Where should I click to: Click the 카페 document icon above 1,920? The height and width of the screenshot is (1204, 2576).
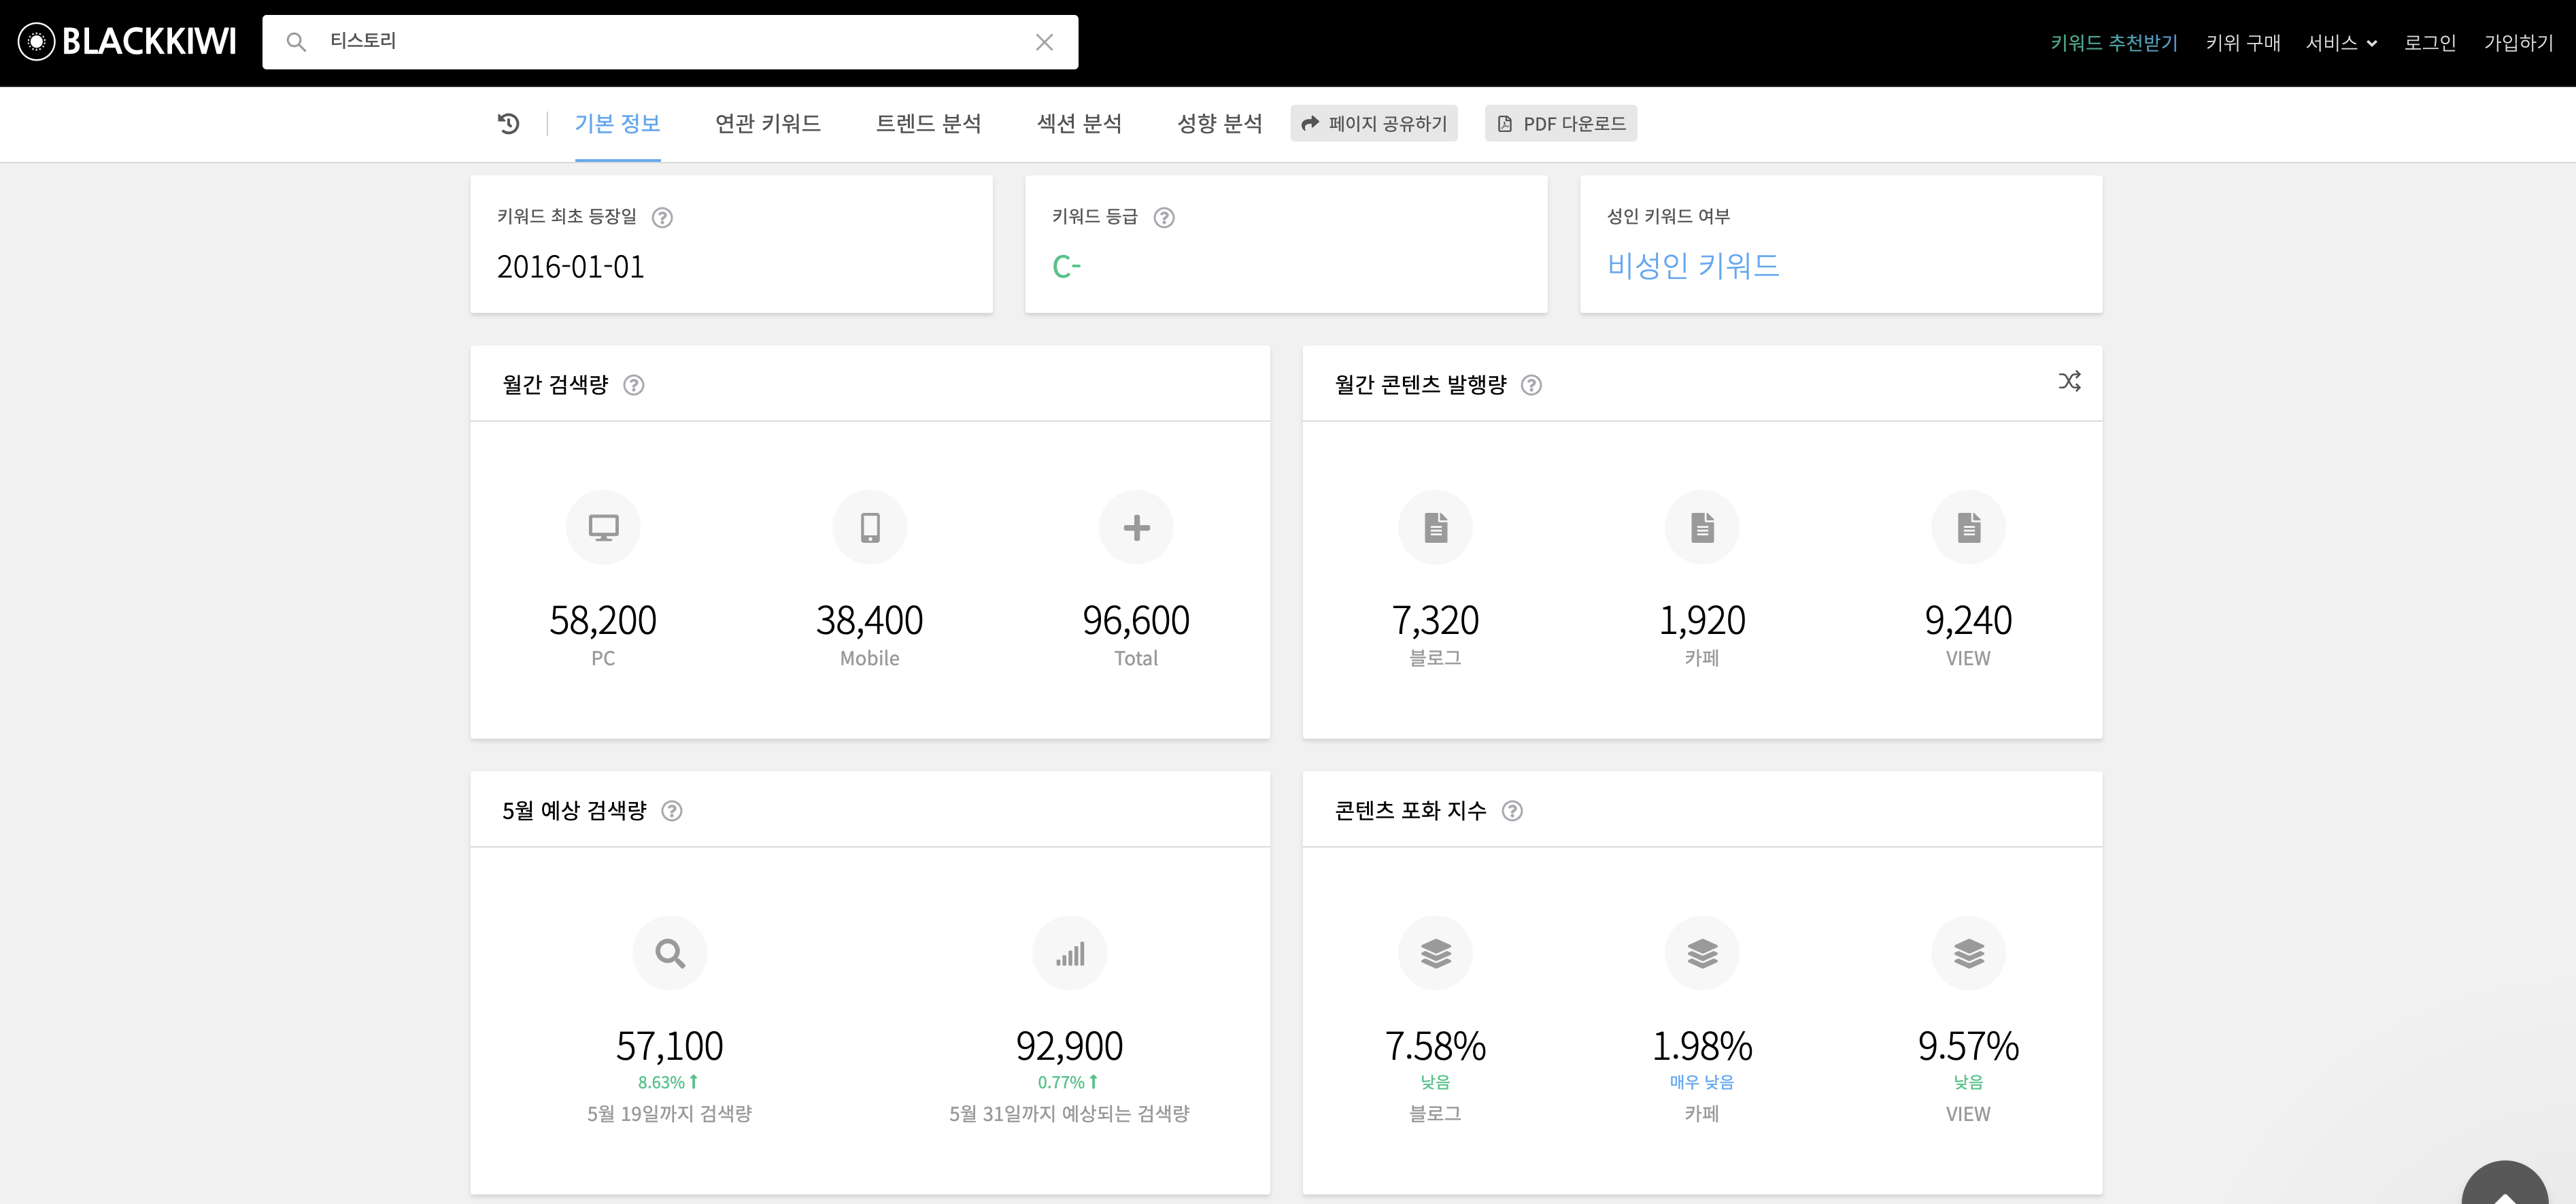(x=1702, y=527)
